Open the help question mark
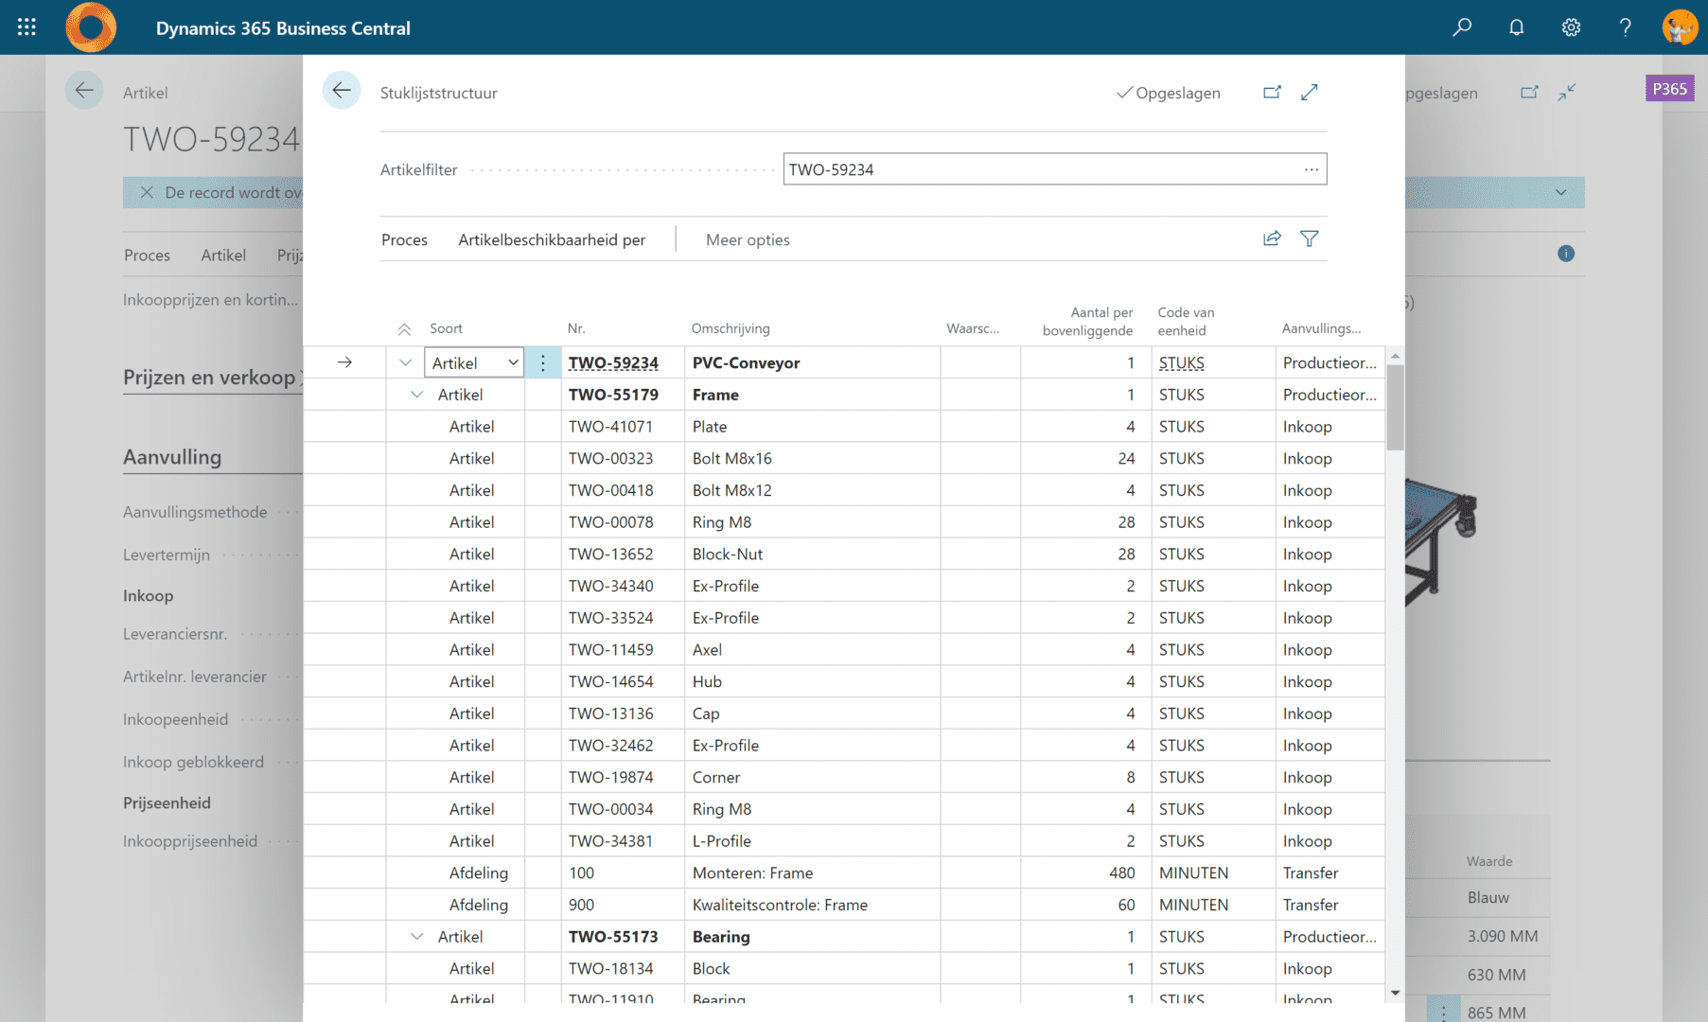This screenshot has height=1022, width=1708. [x=1625, y=27]
